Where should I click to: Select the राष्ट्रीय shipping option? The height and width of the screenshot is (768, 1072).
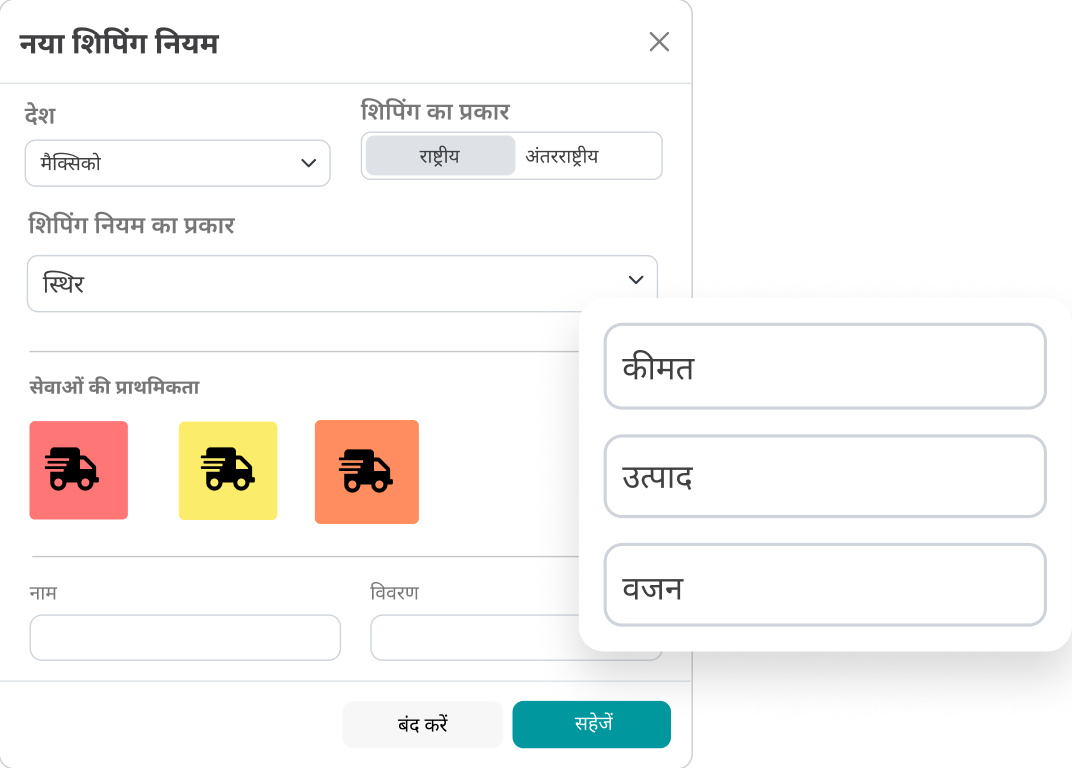click(440, 156)
